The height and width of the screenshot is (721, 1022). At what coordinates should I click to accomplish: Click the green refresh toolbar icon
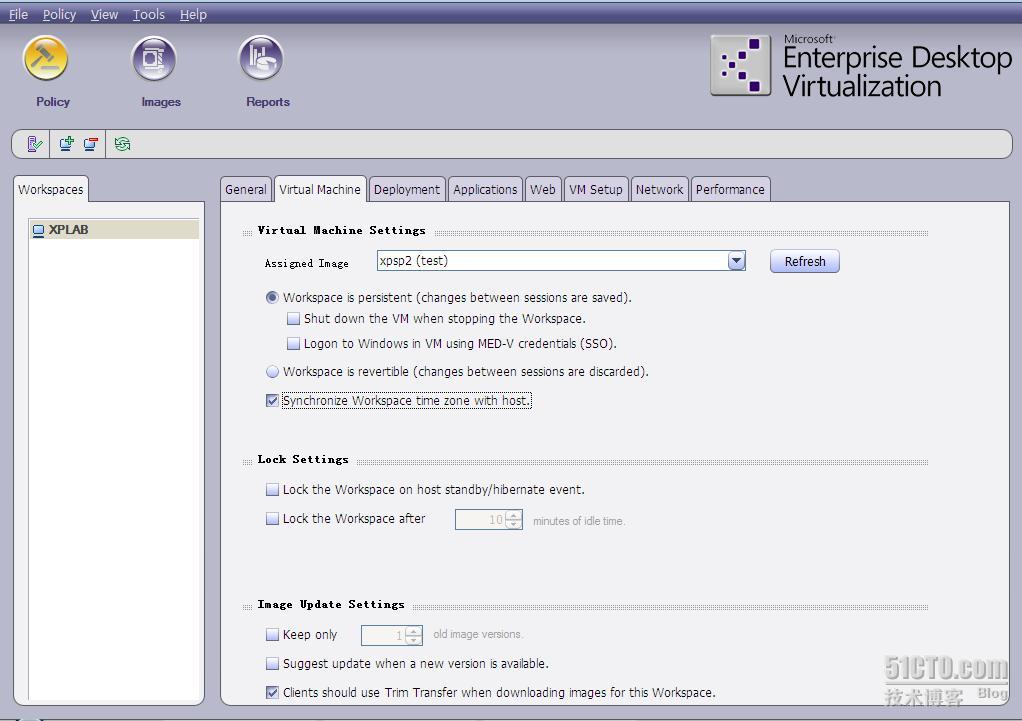click(123, 143)
